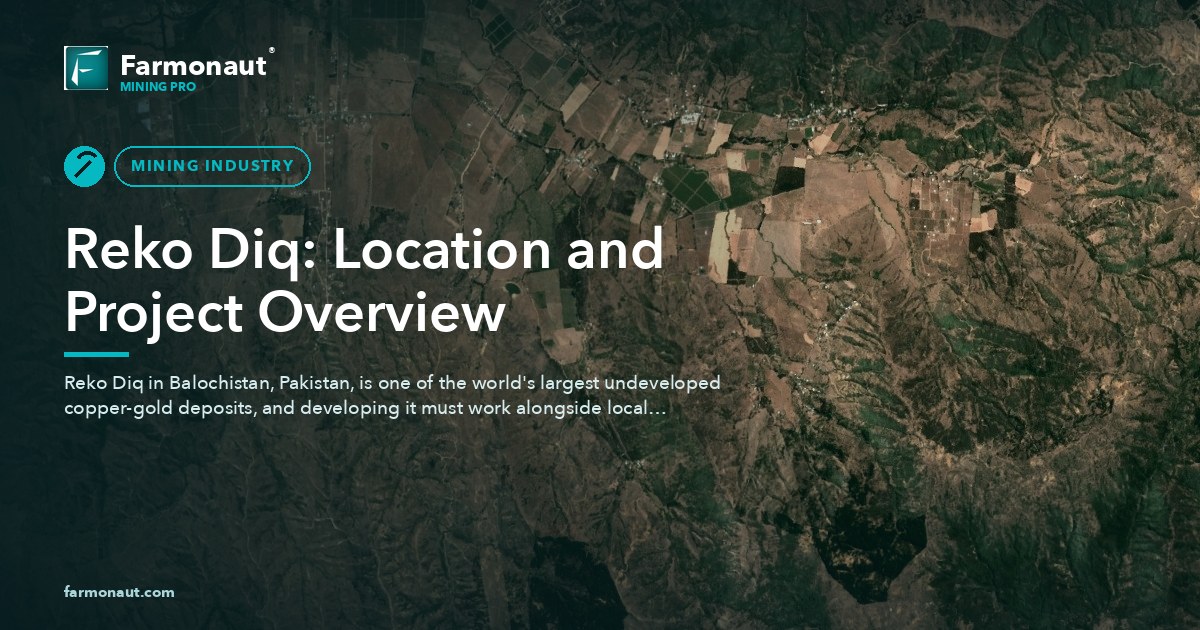Click the MINING PRO label
This screenshot has height=630, width=1200.
point(158,87)
